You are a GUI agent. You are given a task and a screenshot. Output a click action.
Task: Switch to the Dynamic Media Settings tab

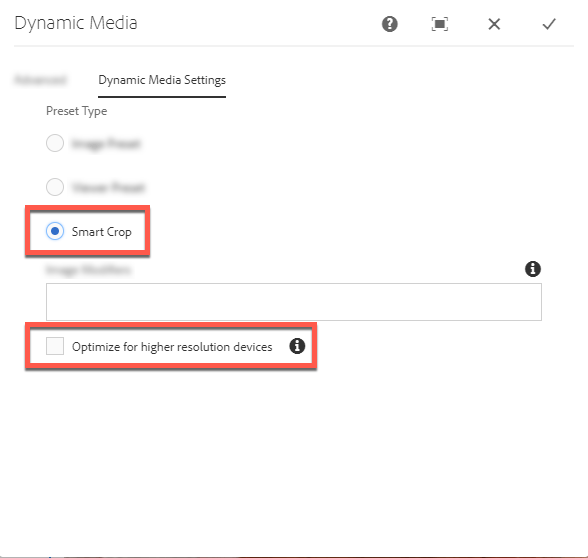[162, 80]
